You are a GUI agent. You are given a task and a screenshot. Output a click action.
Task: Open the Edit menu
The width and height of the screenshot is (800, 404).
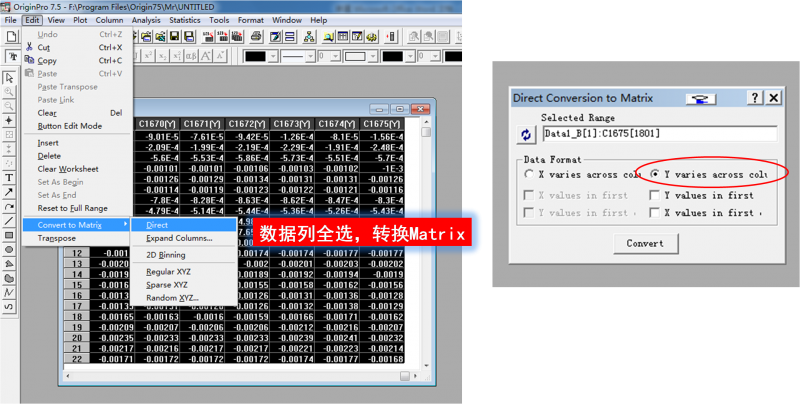click(32, 20)
